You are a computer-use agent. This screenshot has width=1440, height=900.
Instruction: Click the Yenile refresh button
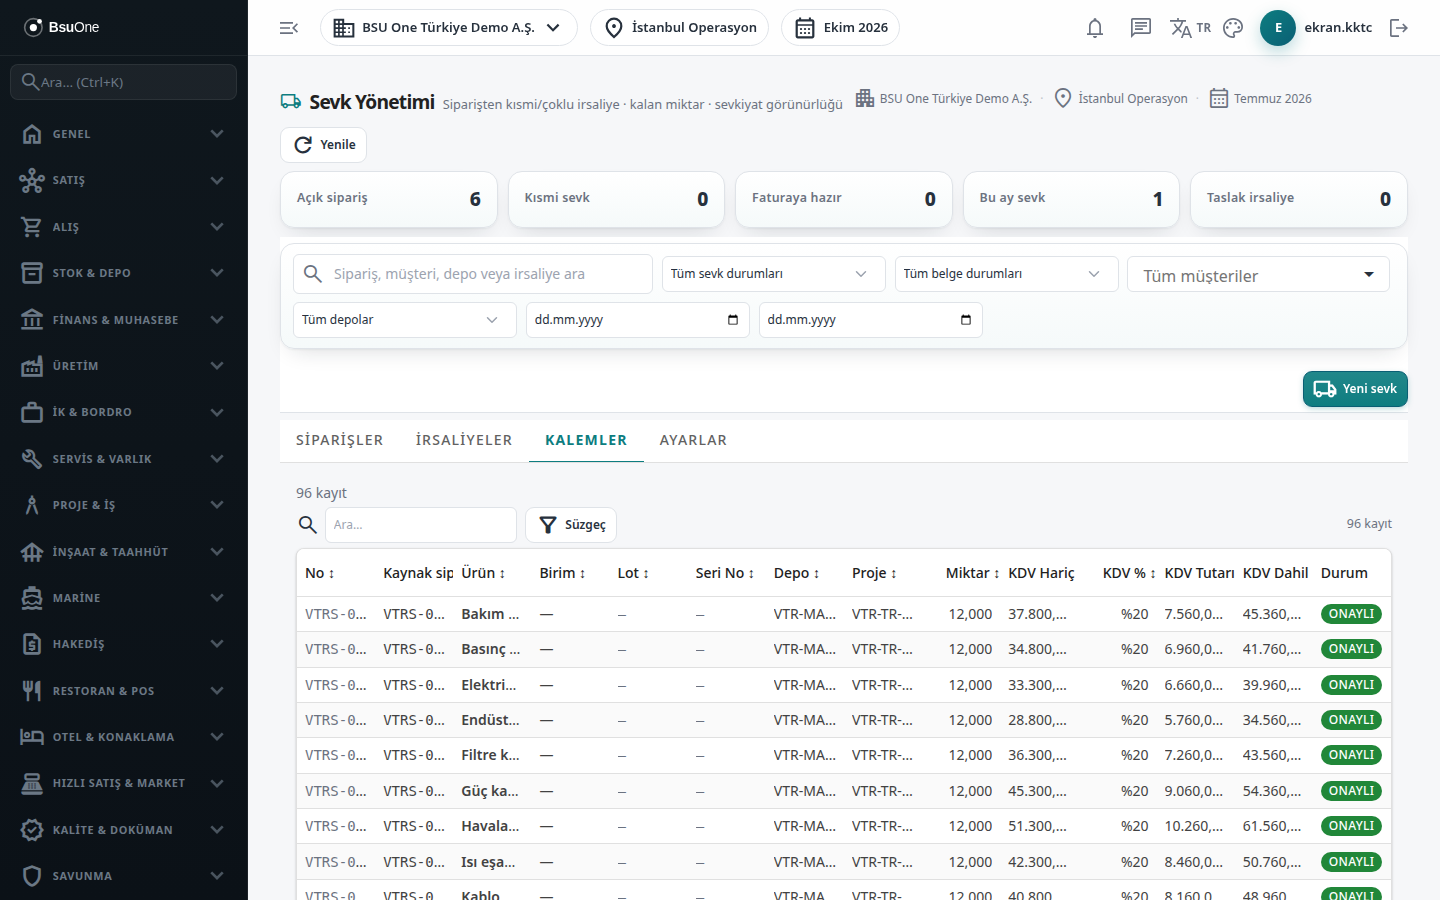pyautogui.click(x=323, y=145)
